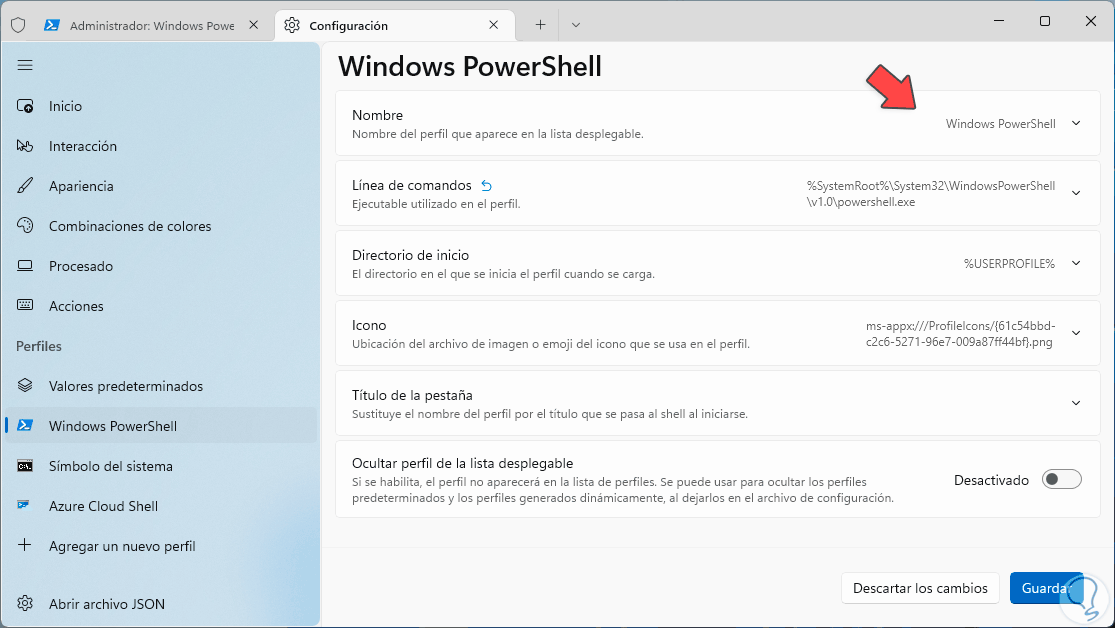Screen dimensions: 1115x628
Task: Click the hamburger menu icon
Action: pyautogui.click(x=25, y=65)
